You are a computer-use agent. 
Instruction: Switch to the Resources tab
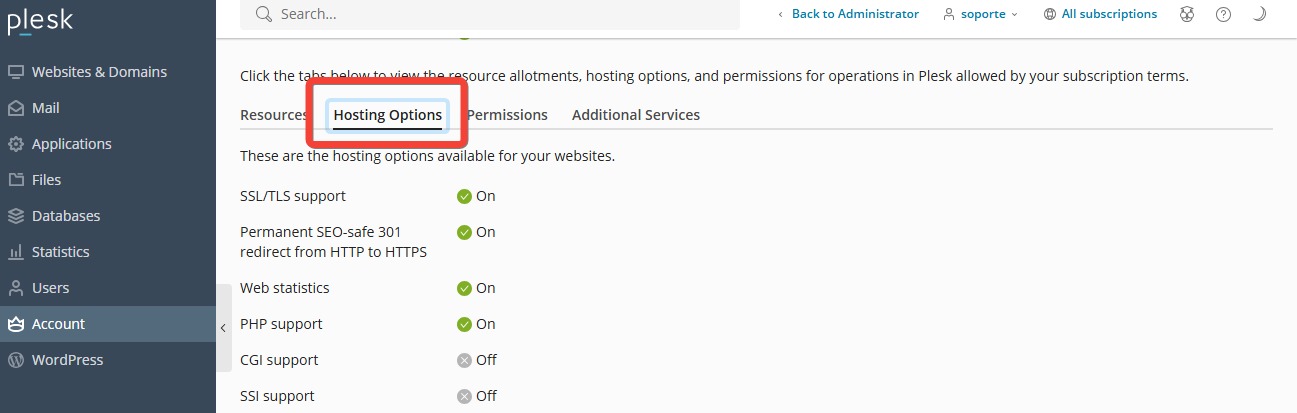click(274, 115)
